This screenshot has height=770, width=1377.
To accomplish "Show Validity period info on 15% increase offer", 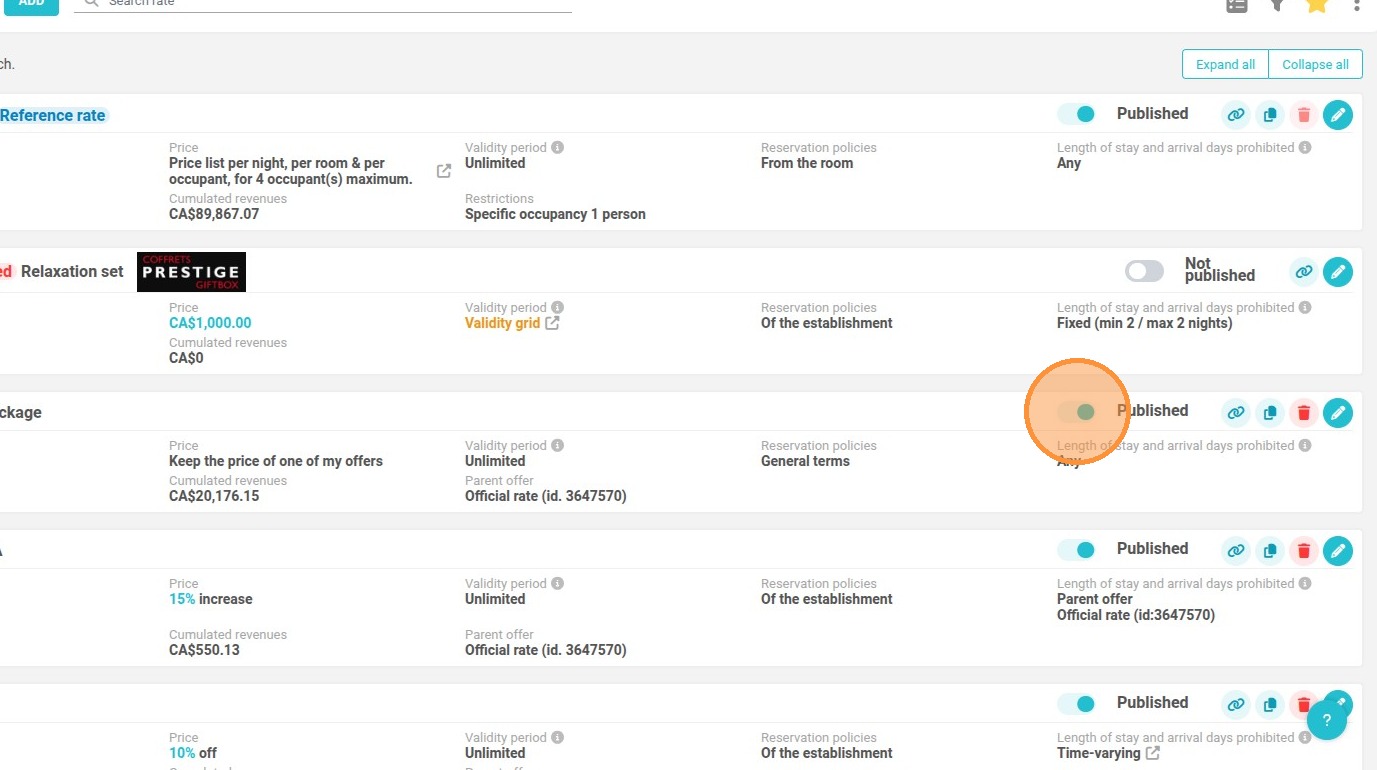I will point(557,583).
